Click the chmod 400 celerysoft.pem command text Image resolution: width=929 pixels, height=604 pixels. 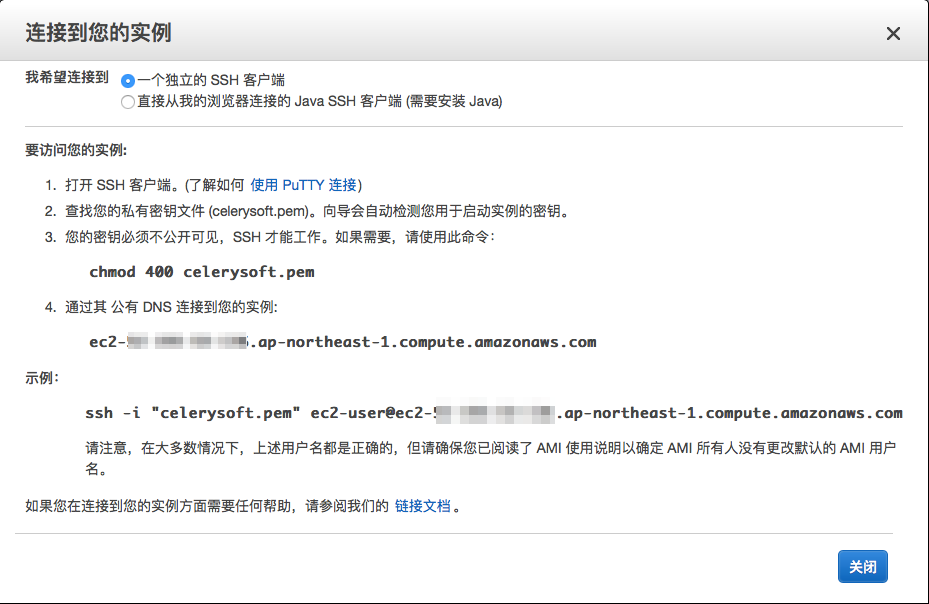(x=201, y=272)
